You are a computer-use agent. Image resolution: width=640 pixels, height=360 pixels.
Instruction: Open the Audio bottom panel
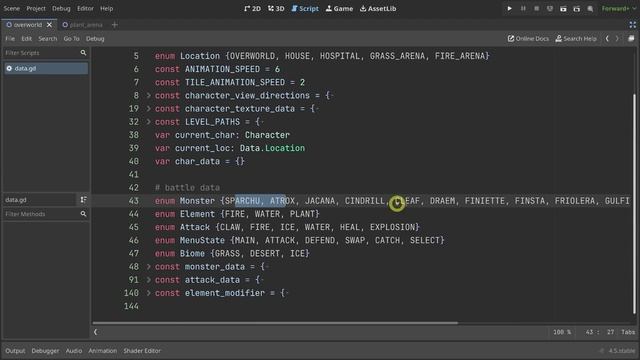click(74, 351)
